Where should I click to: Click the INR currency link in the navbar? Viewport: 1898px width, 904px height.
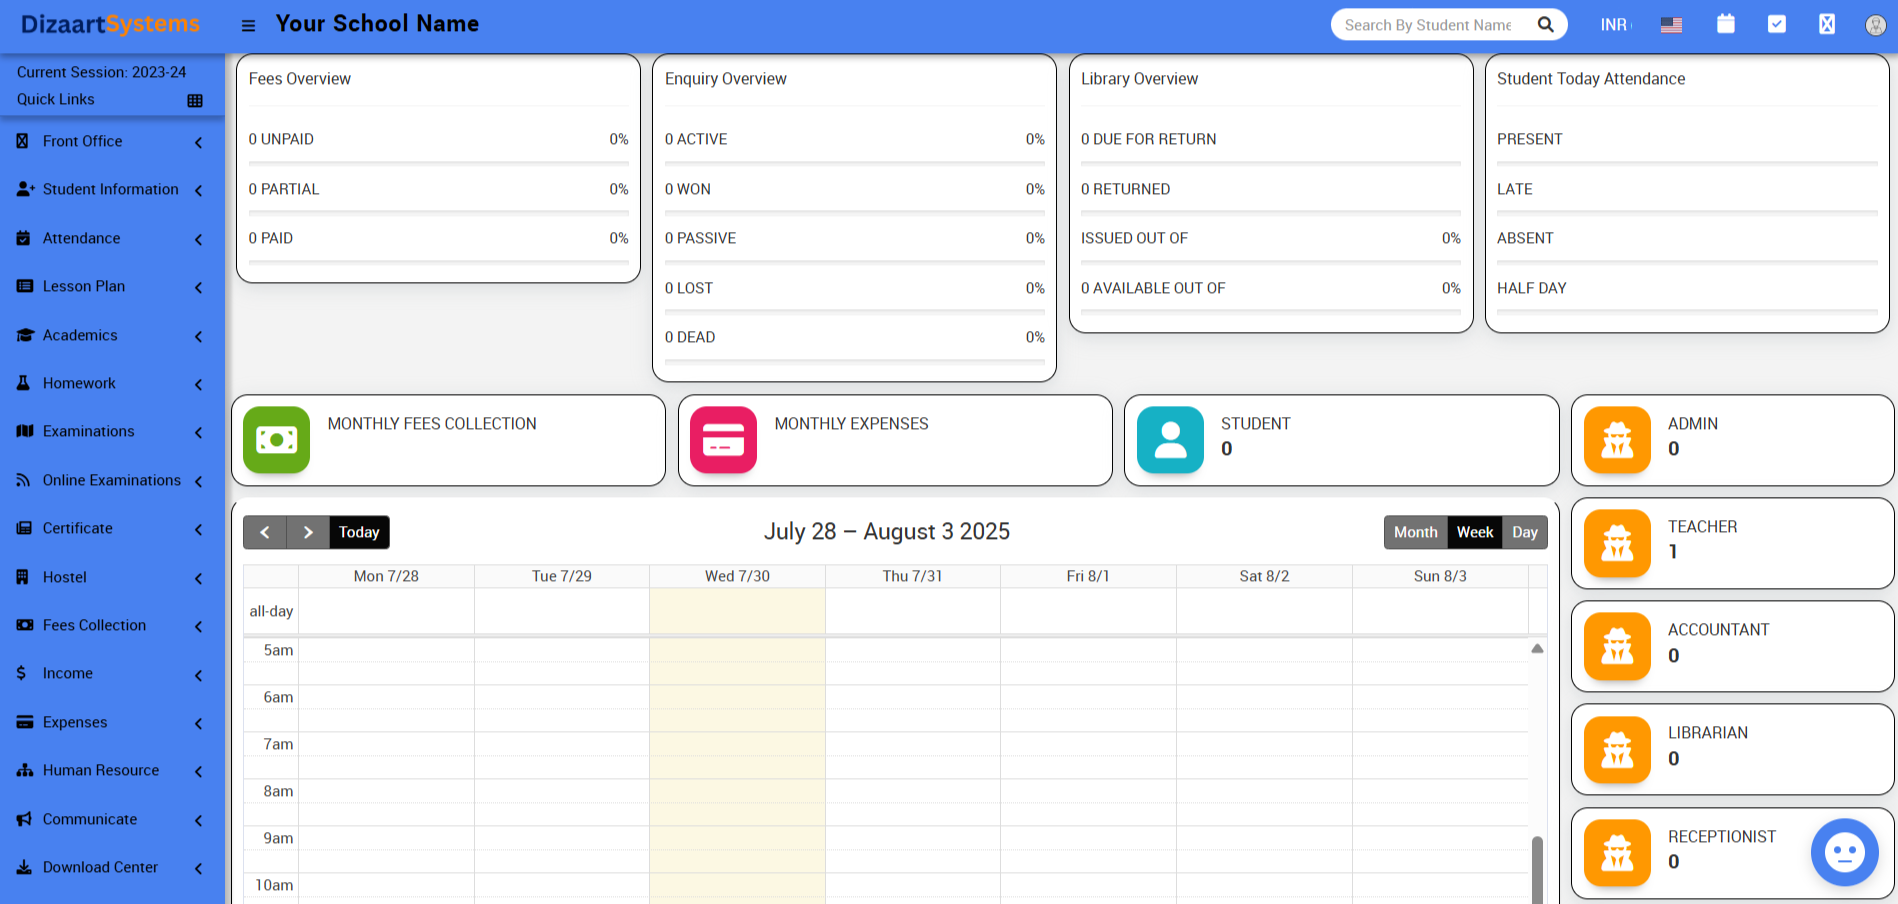click(1614, 25)
